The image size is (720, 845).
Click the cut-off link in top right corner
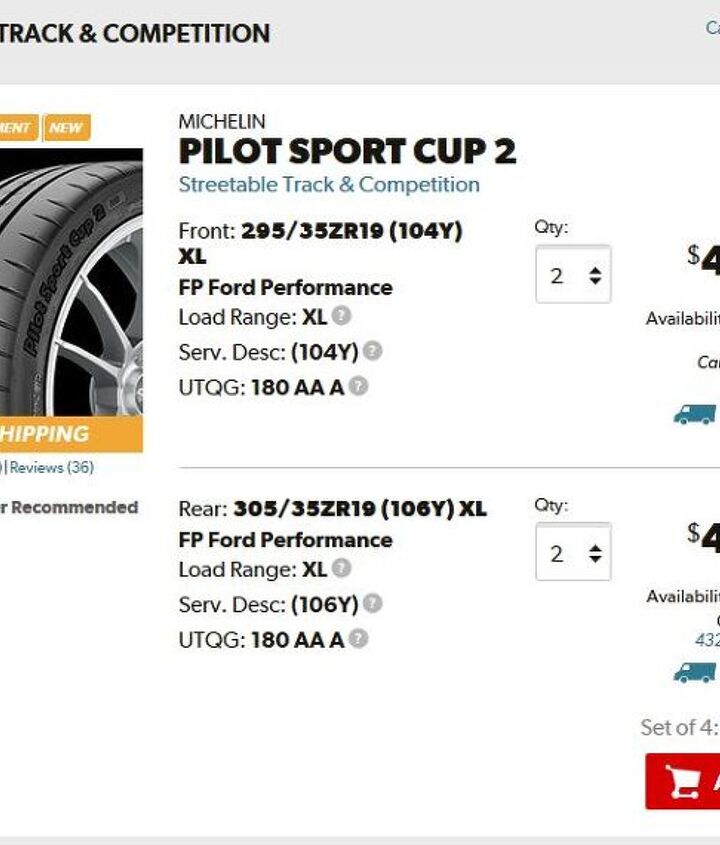[x=712, y=28]
